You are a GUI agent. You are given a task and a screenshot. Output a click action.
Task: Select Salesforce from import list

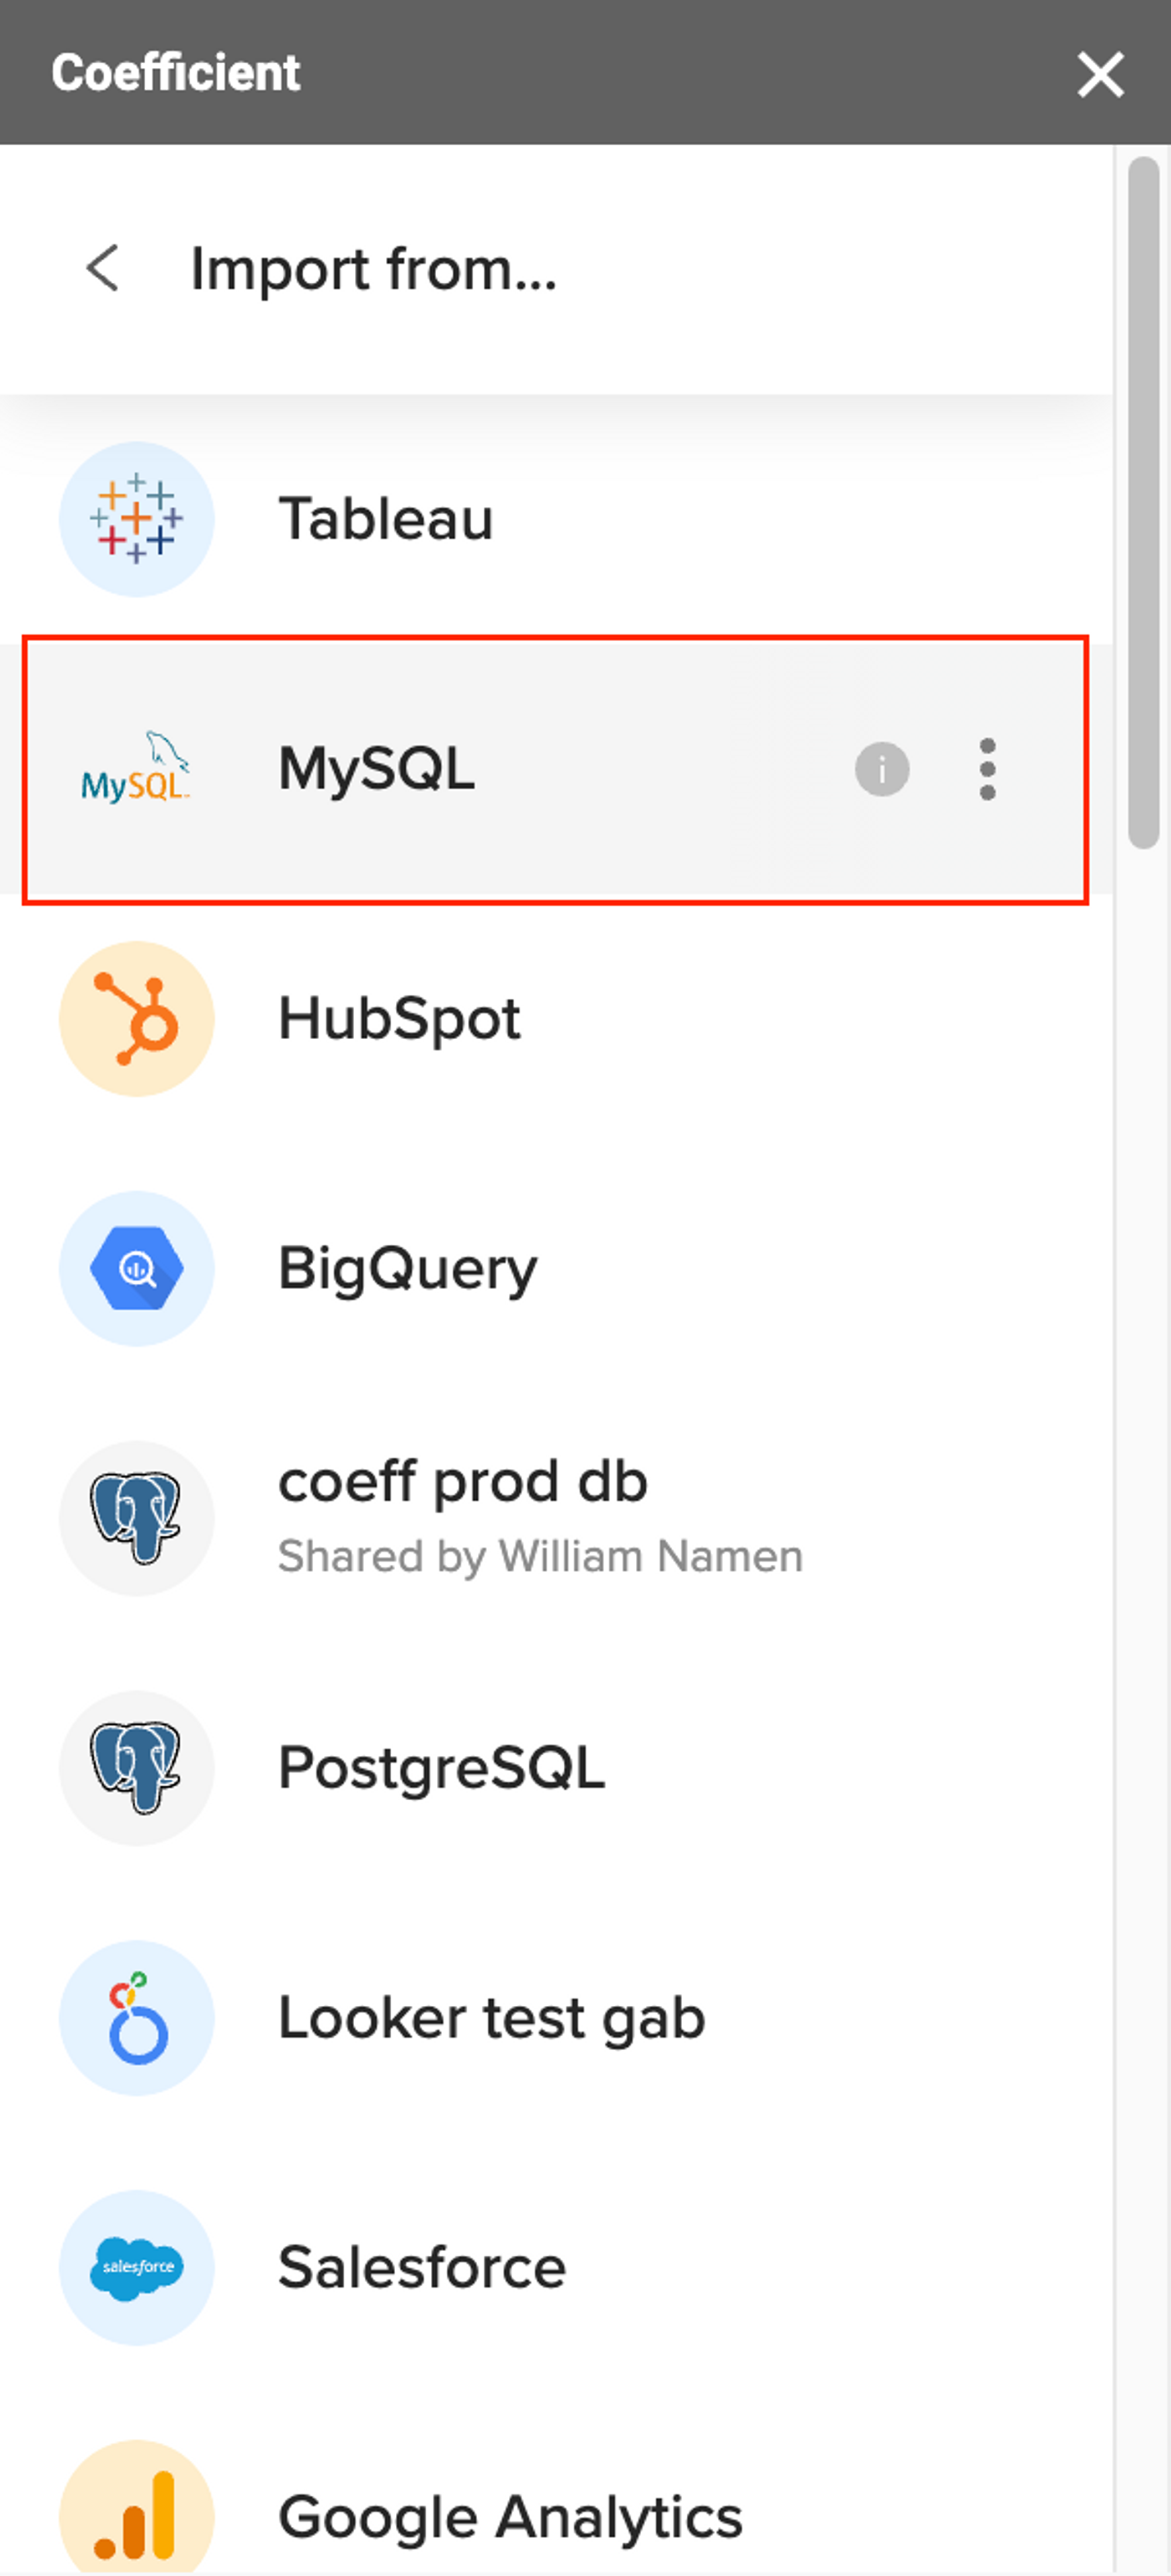(x=422, y=2267)
